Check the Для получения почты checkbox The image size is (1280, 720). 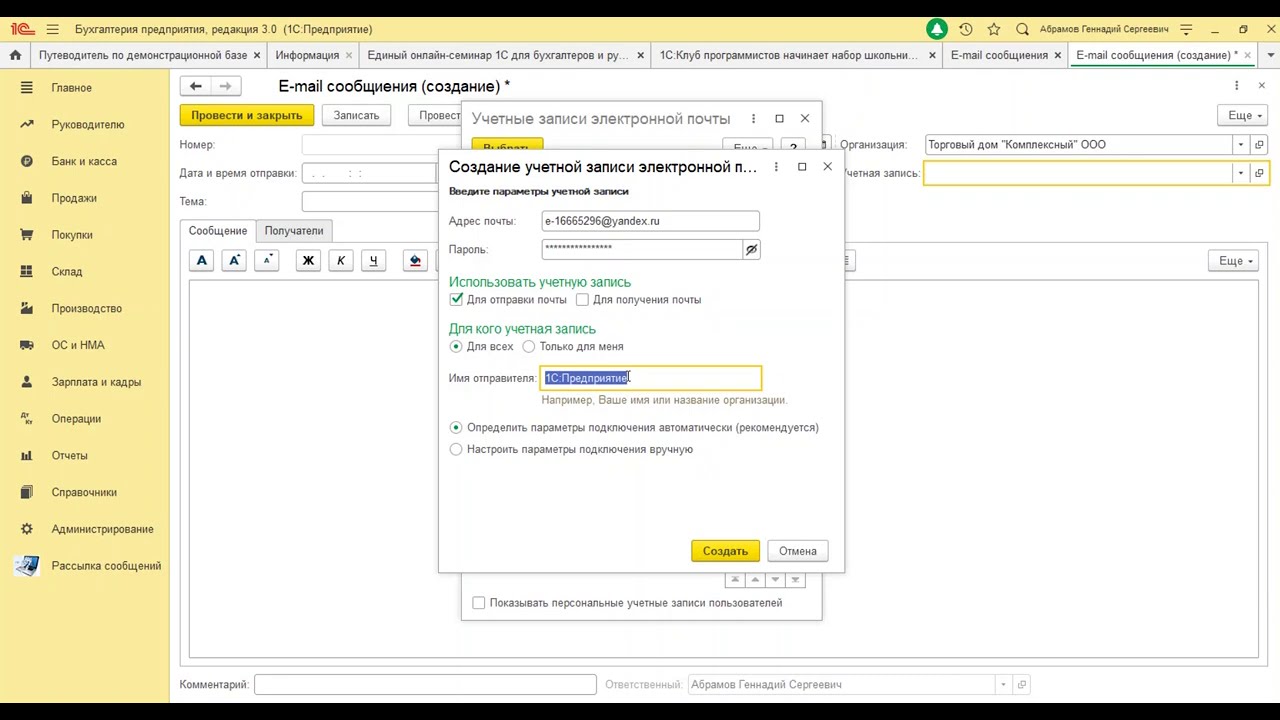582,300
